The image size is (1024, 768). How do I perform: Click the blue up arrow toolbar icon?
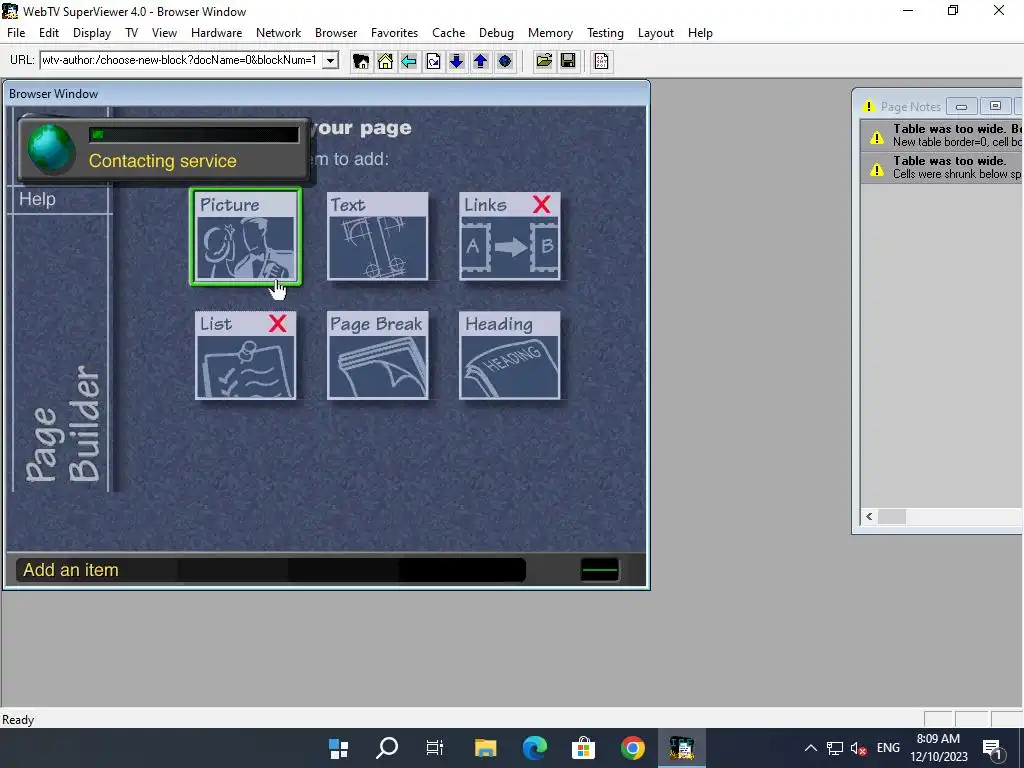click(481, 61)
